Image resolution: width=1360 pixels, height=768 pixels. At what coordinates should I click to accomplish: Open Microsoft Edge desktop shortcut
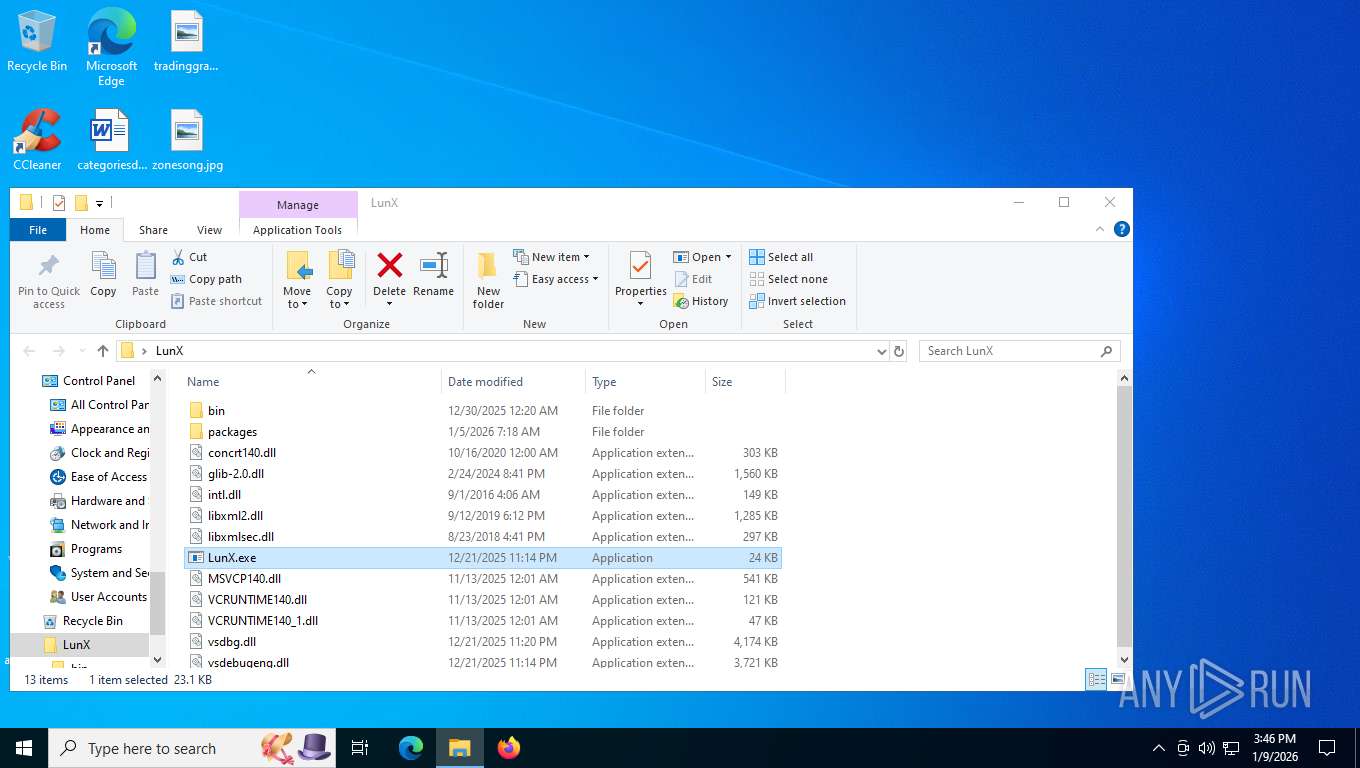coord(111,47)
